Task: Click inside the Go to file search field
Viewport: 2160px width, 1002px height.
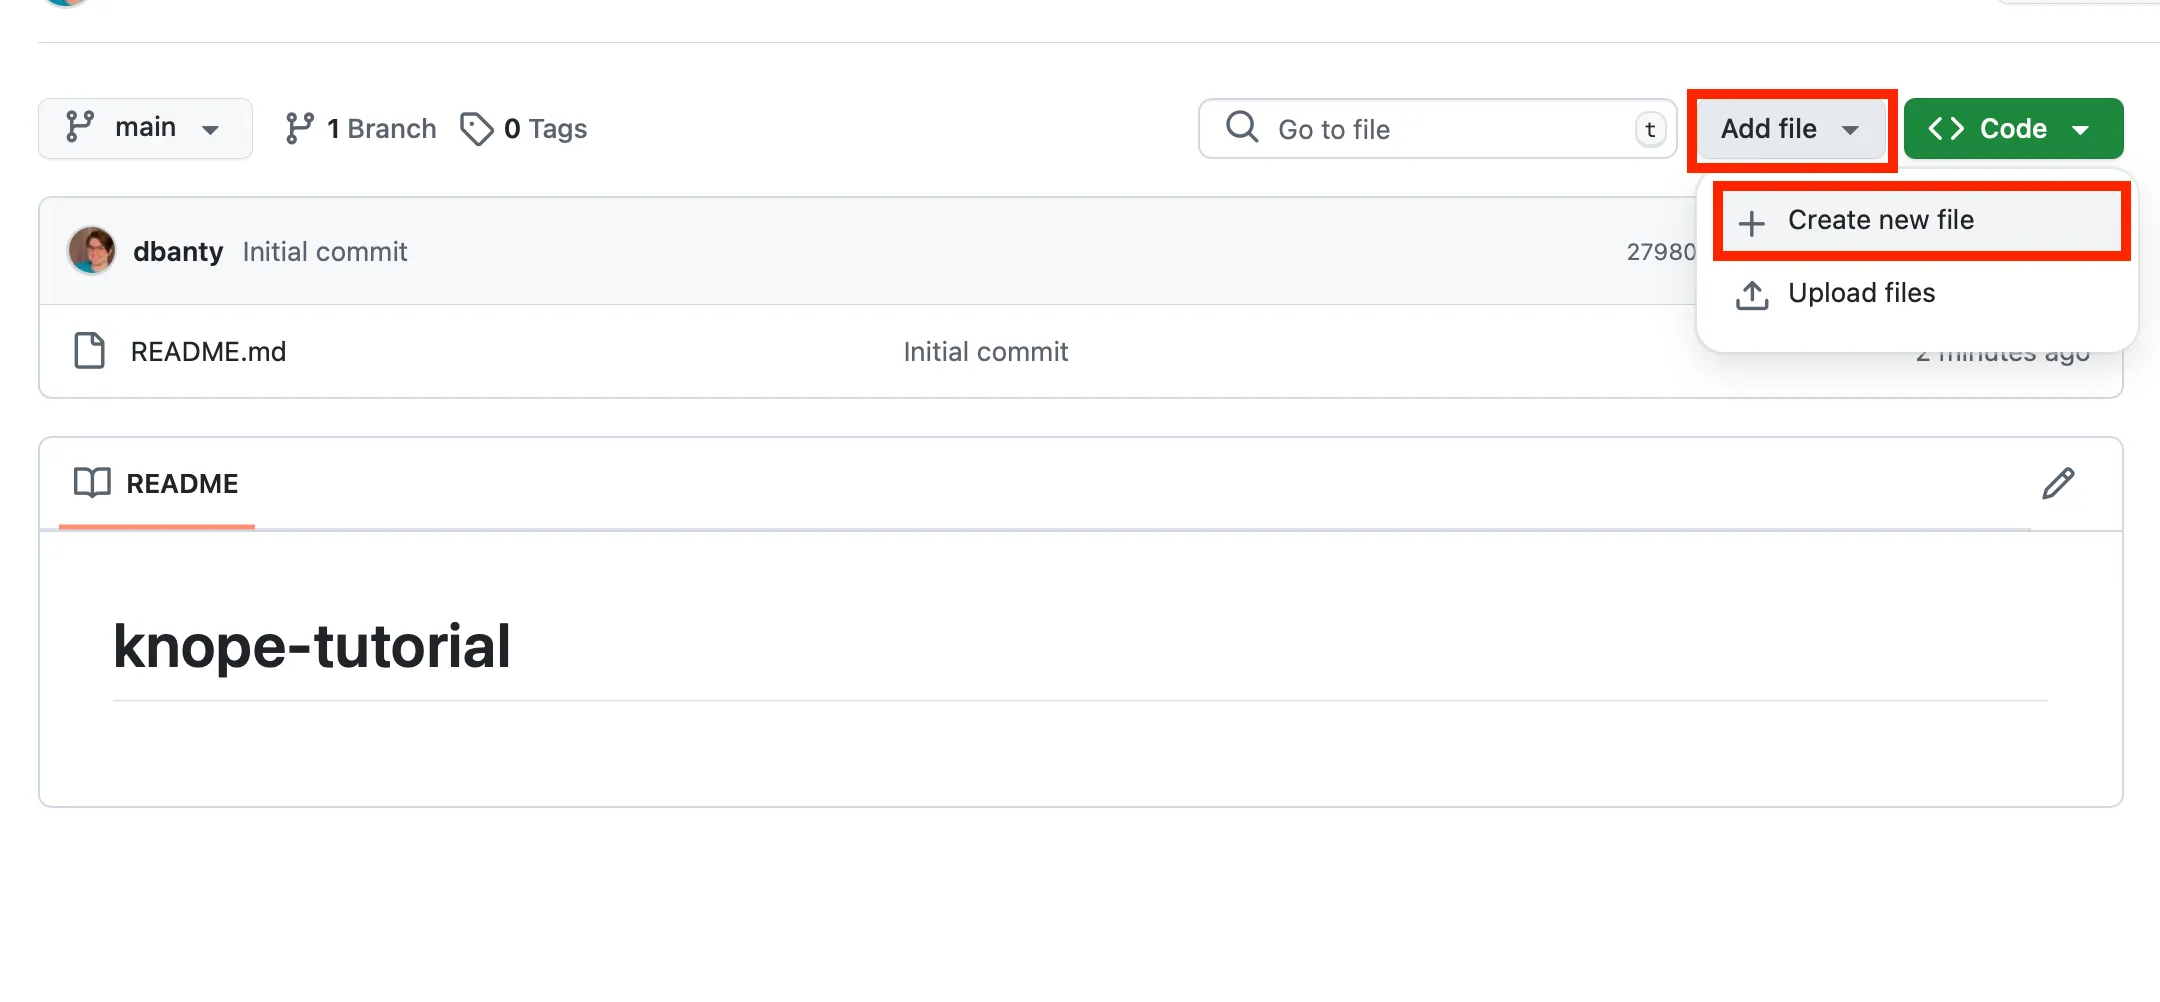Action: coord(1400,129)
